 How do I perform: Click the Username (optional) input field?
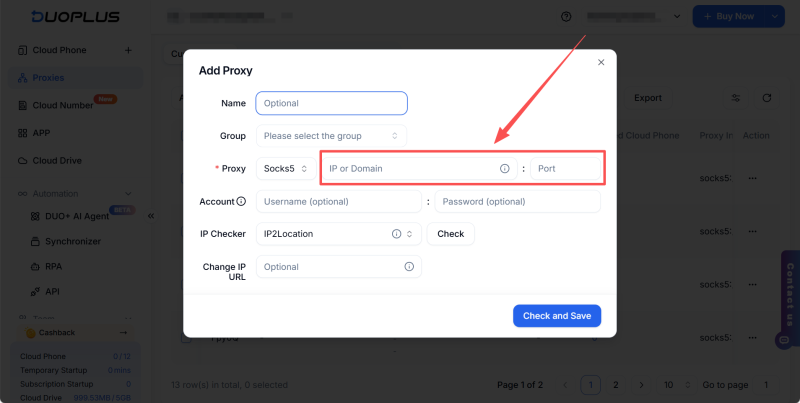[x=339, y=201]
